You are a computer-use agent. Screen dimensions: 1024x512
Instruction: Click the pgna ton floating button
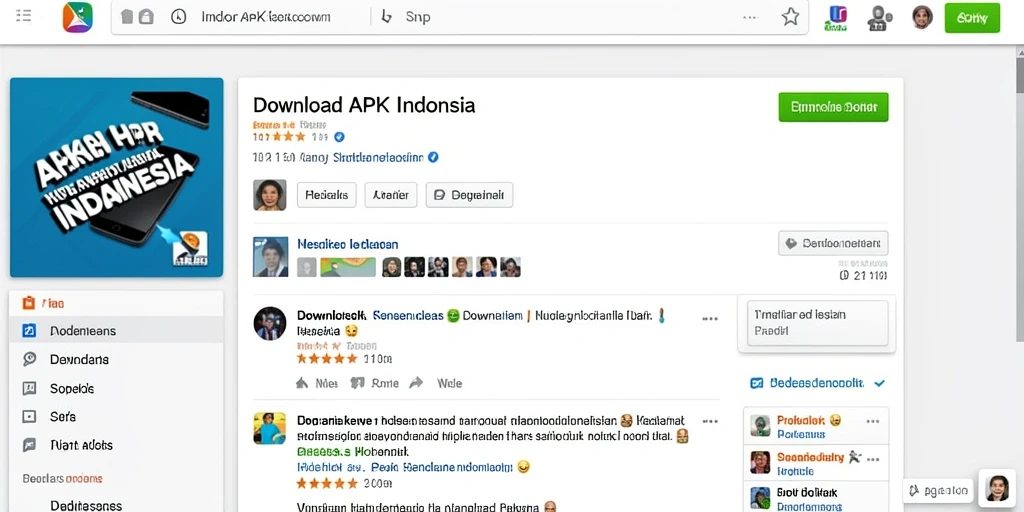coord(938,489)
